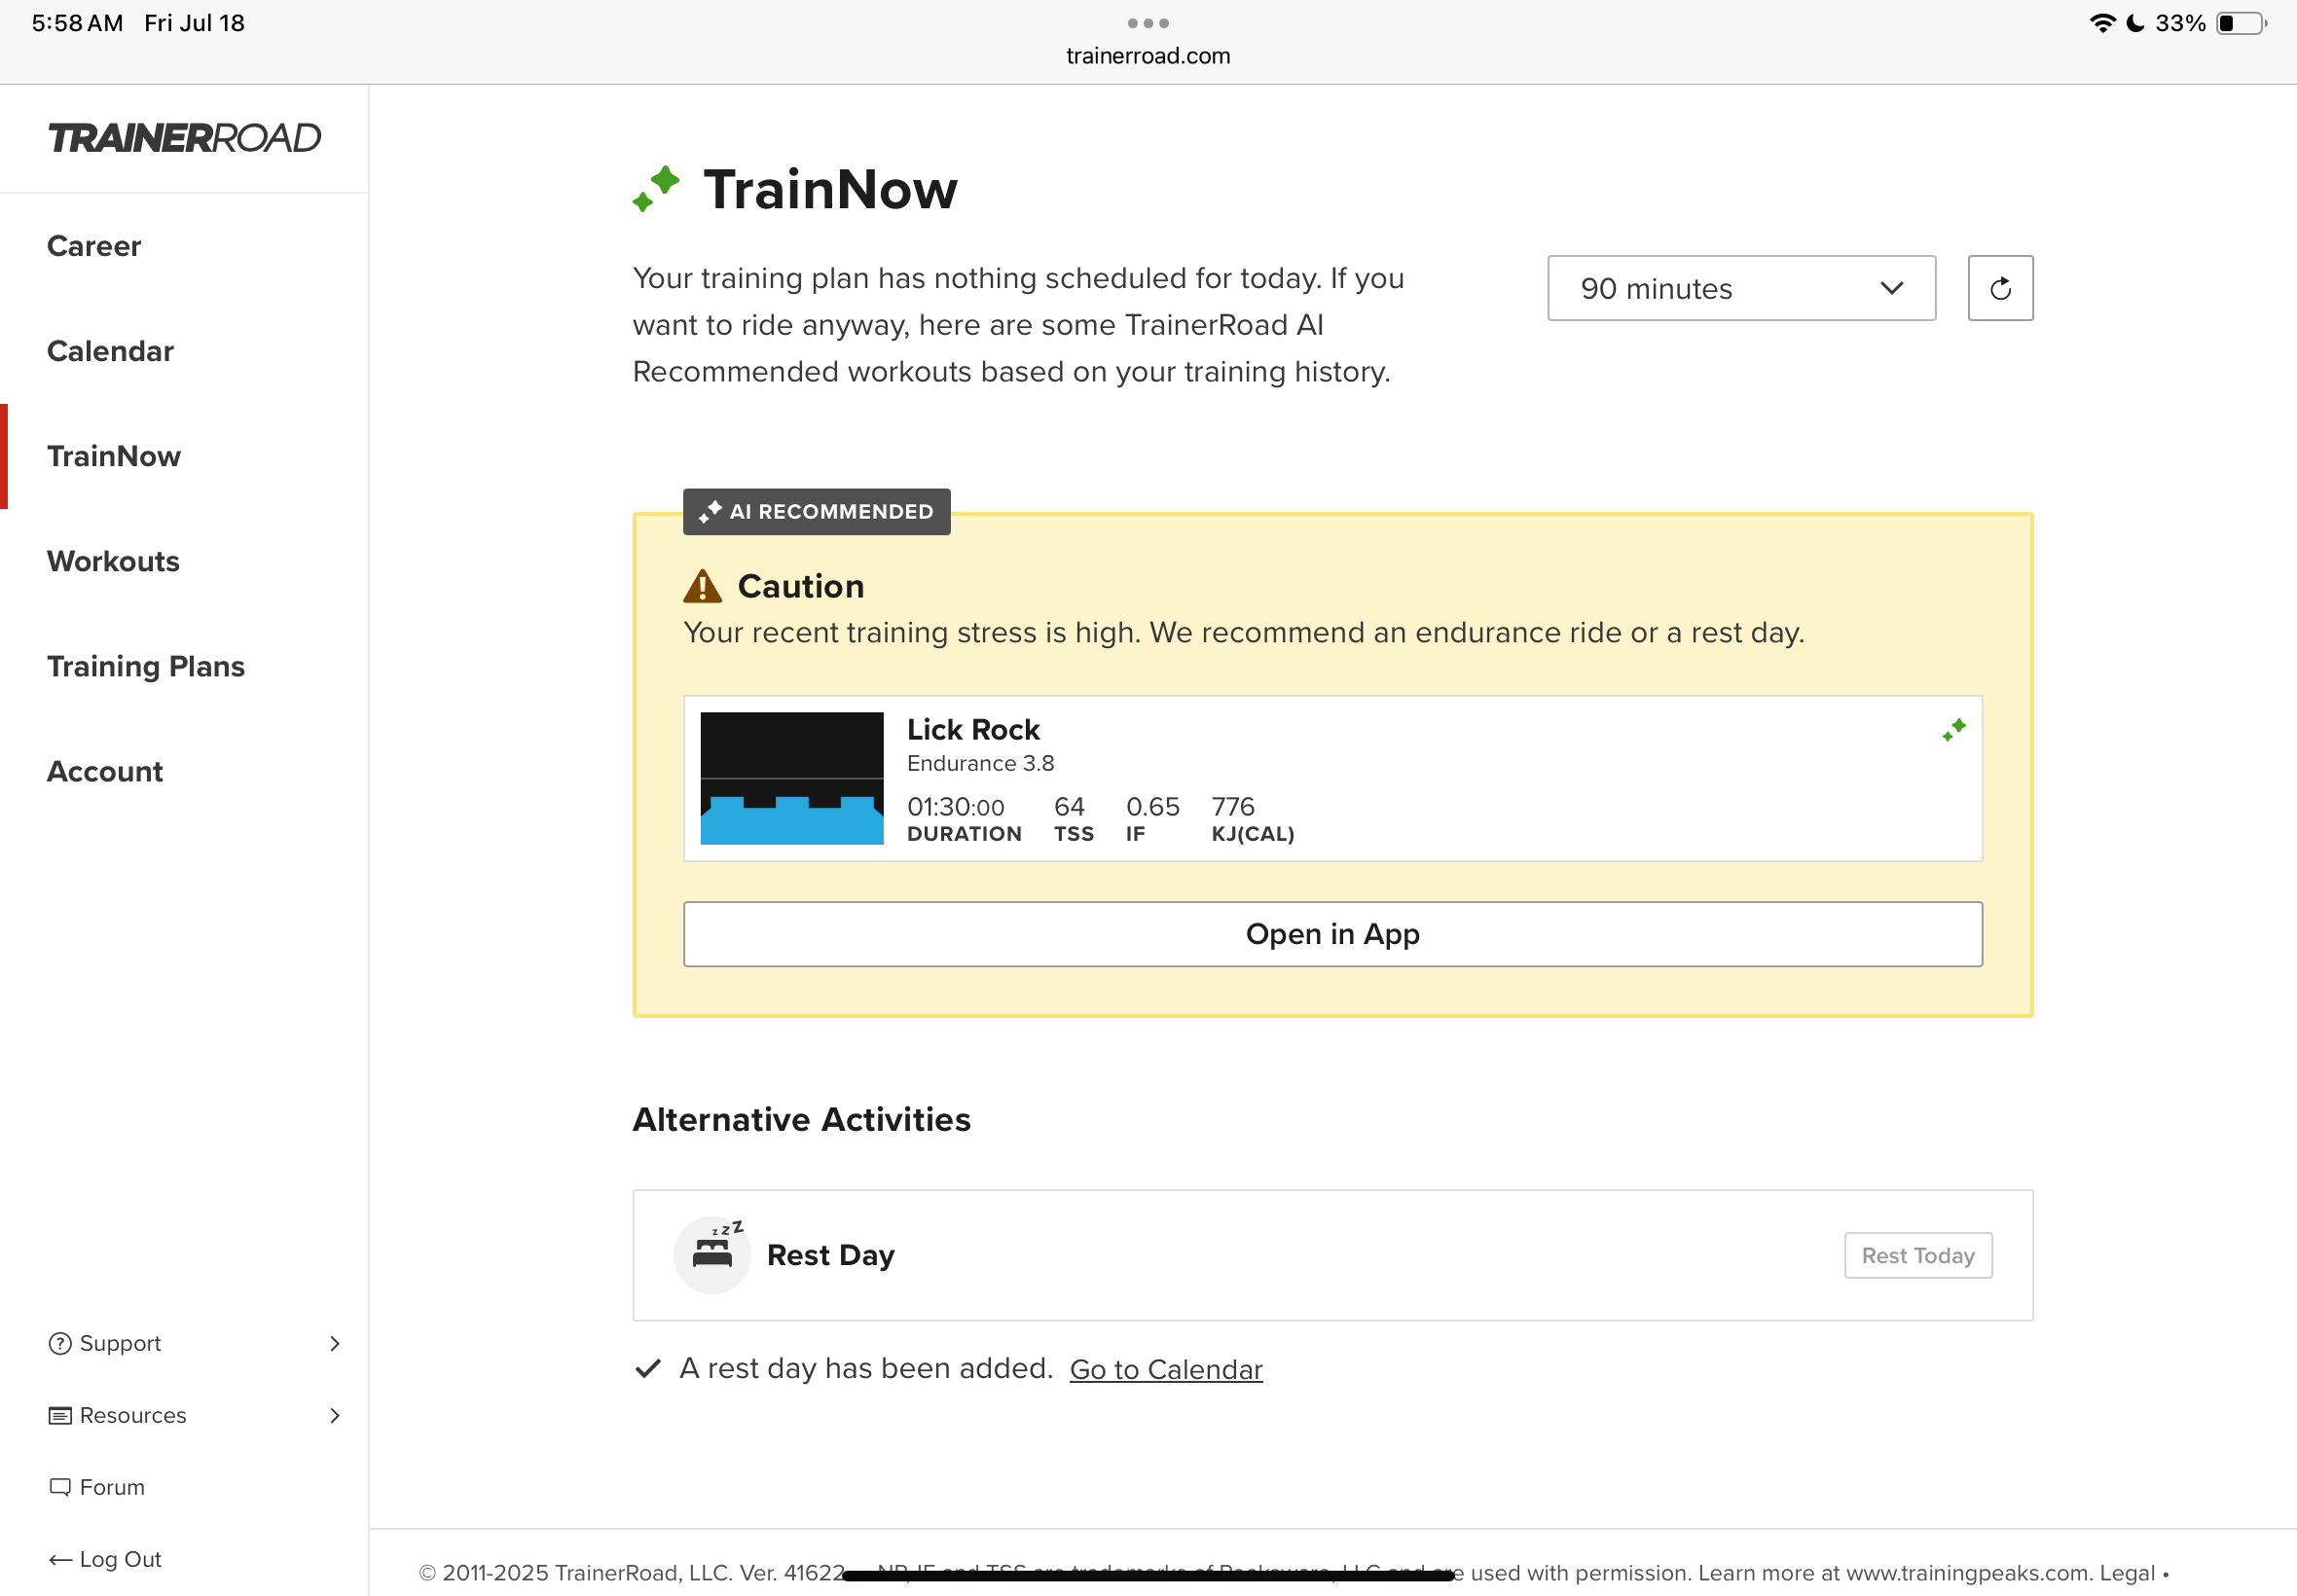Click the Open in App button

1332,934
